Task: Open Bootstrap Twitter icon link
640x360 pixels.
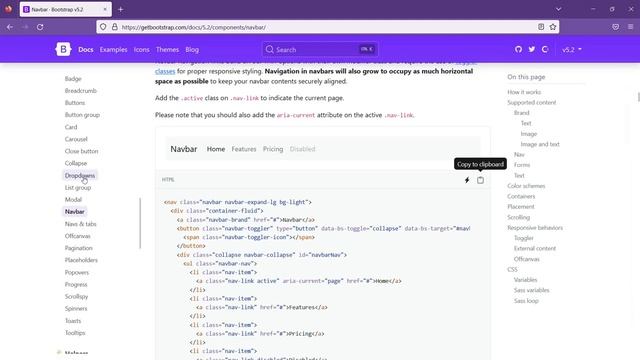Action: coord(531,49)
